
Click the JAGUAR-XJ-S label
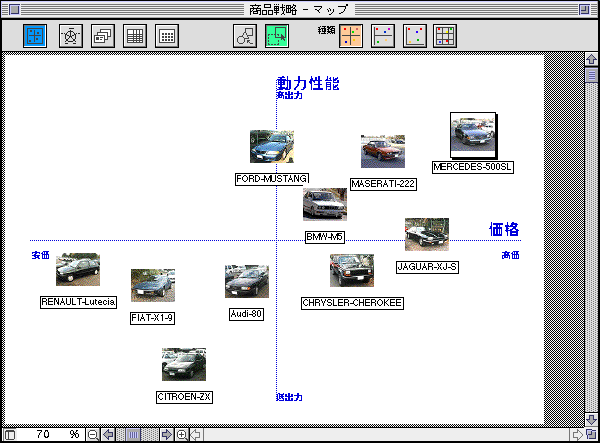pos(427,267)
